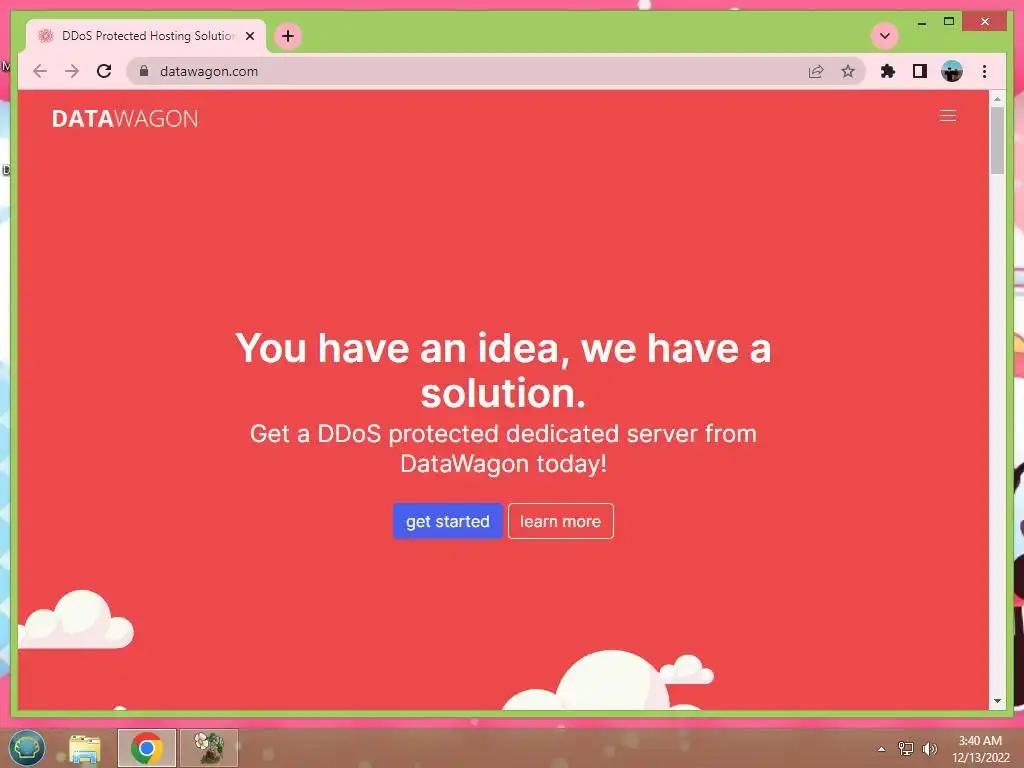Minimize the Chrome window

tap(921, 22)
